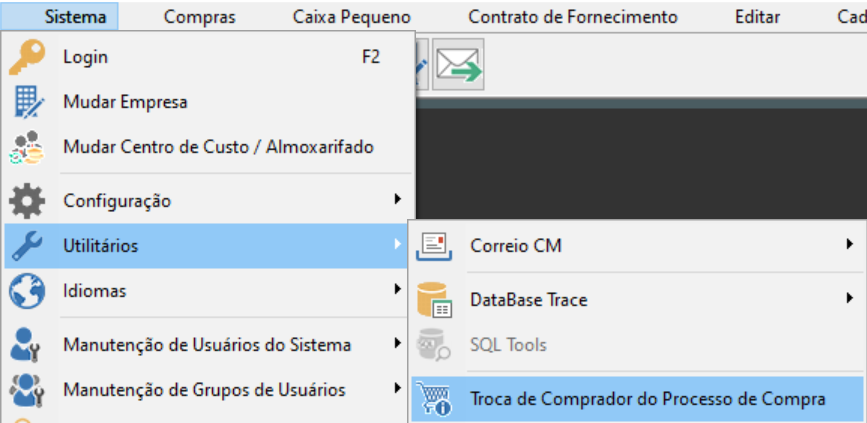The height and width of the screenshot is (423, 867).
Task: Click the key icon beside Login
Action: [x=27, y=57]
